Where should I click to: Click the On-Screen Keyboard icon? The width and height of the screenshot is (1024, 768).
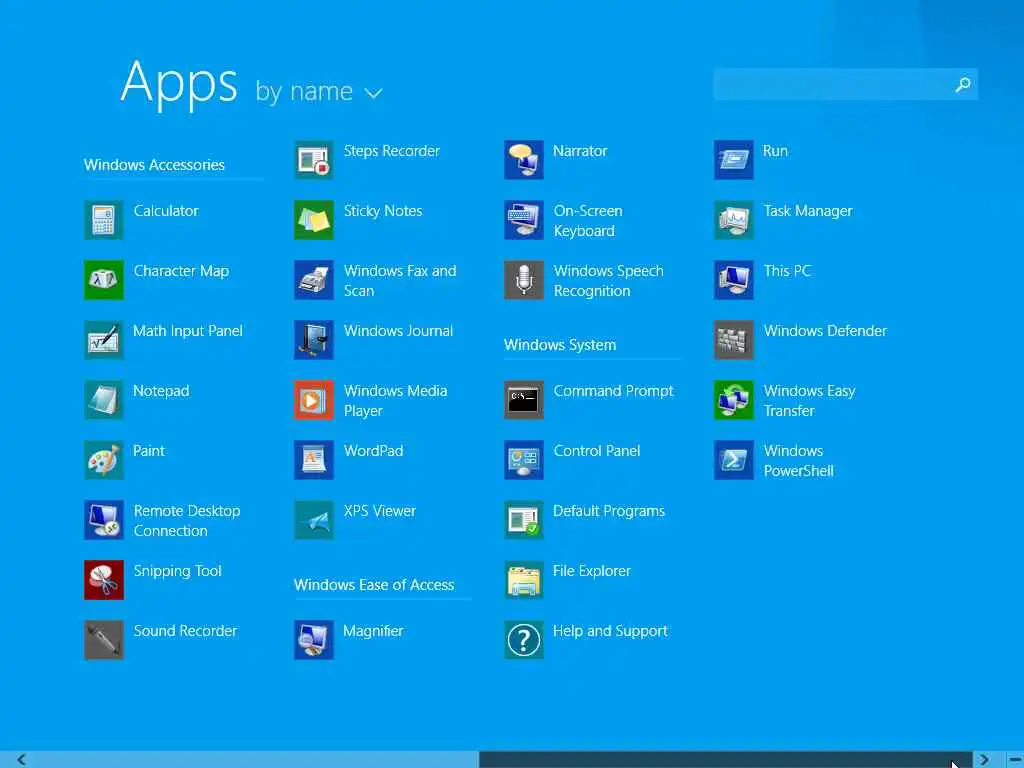(x=524, y=220)
